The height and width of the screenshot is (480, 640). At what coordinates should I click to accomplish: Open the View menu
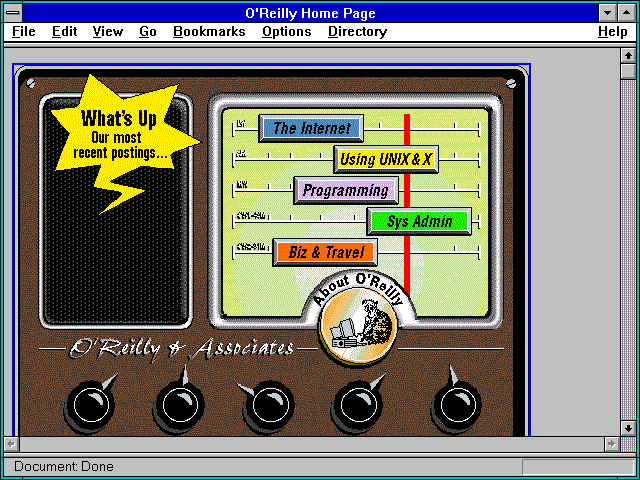107,32
